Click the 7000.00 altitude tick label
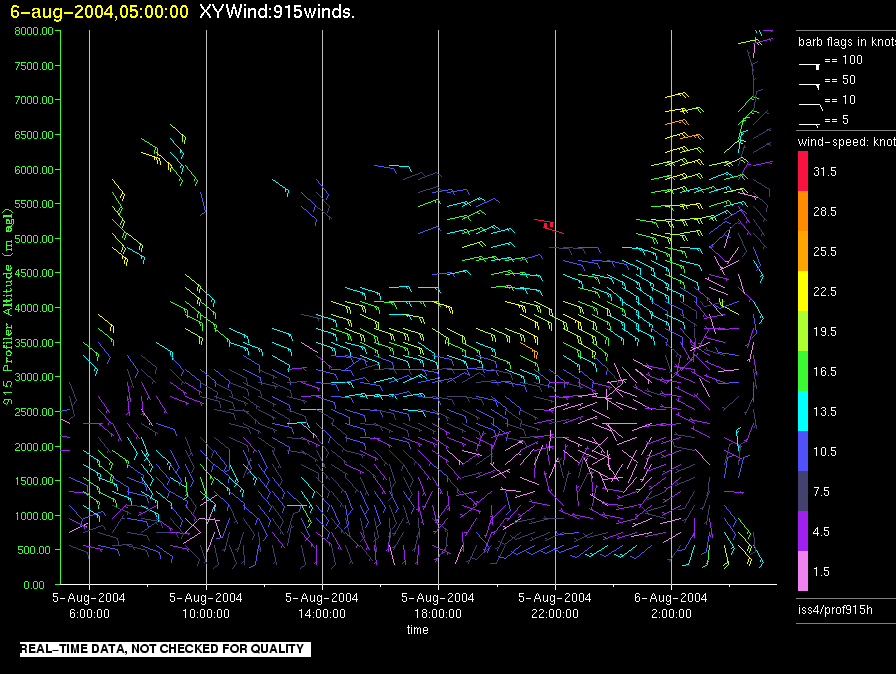The image size is (896, 674). pos(34,100)
